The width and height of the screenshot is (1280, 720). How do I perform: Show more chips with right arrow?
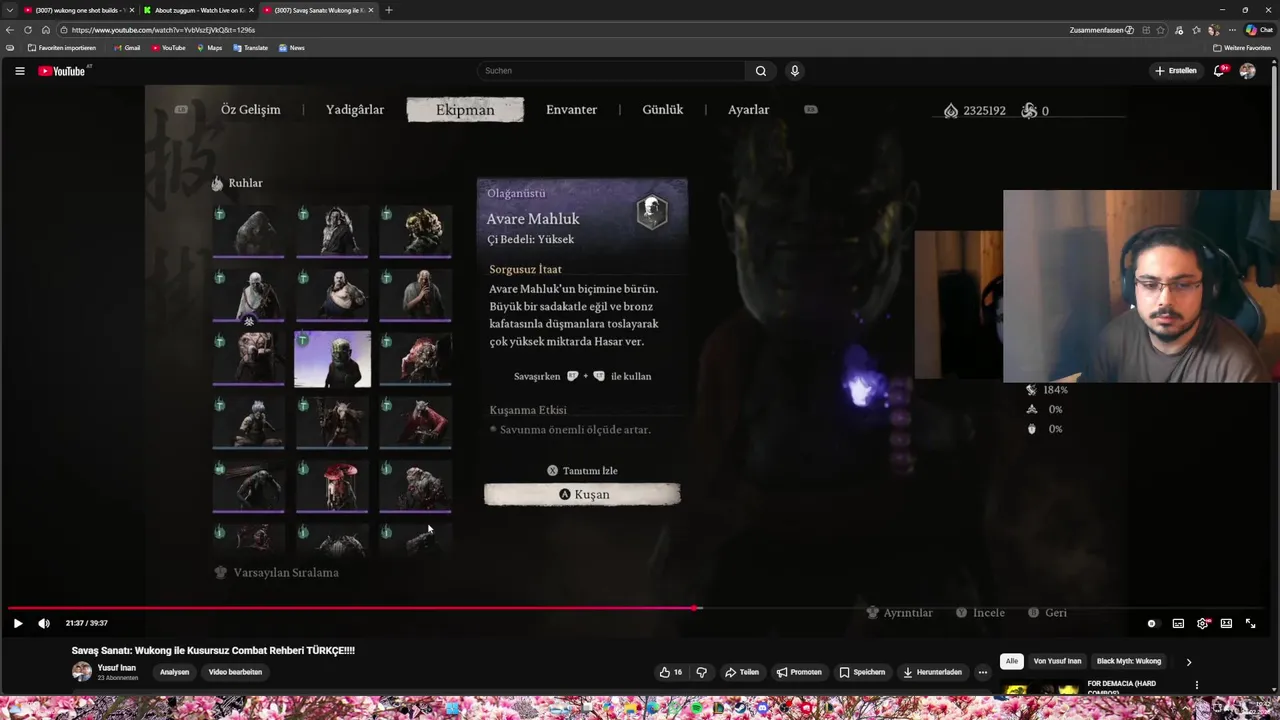click(x=1188, y=661)
